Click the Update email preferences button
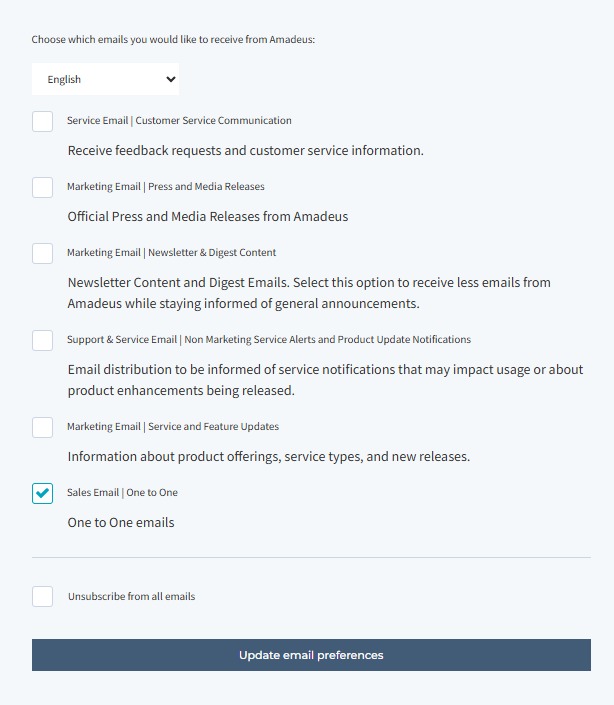 311,655
